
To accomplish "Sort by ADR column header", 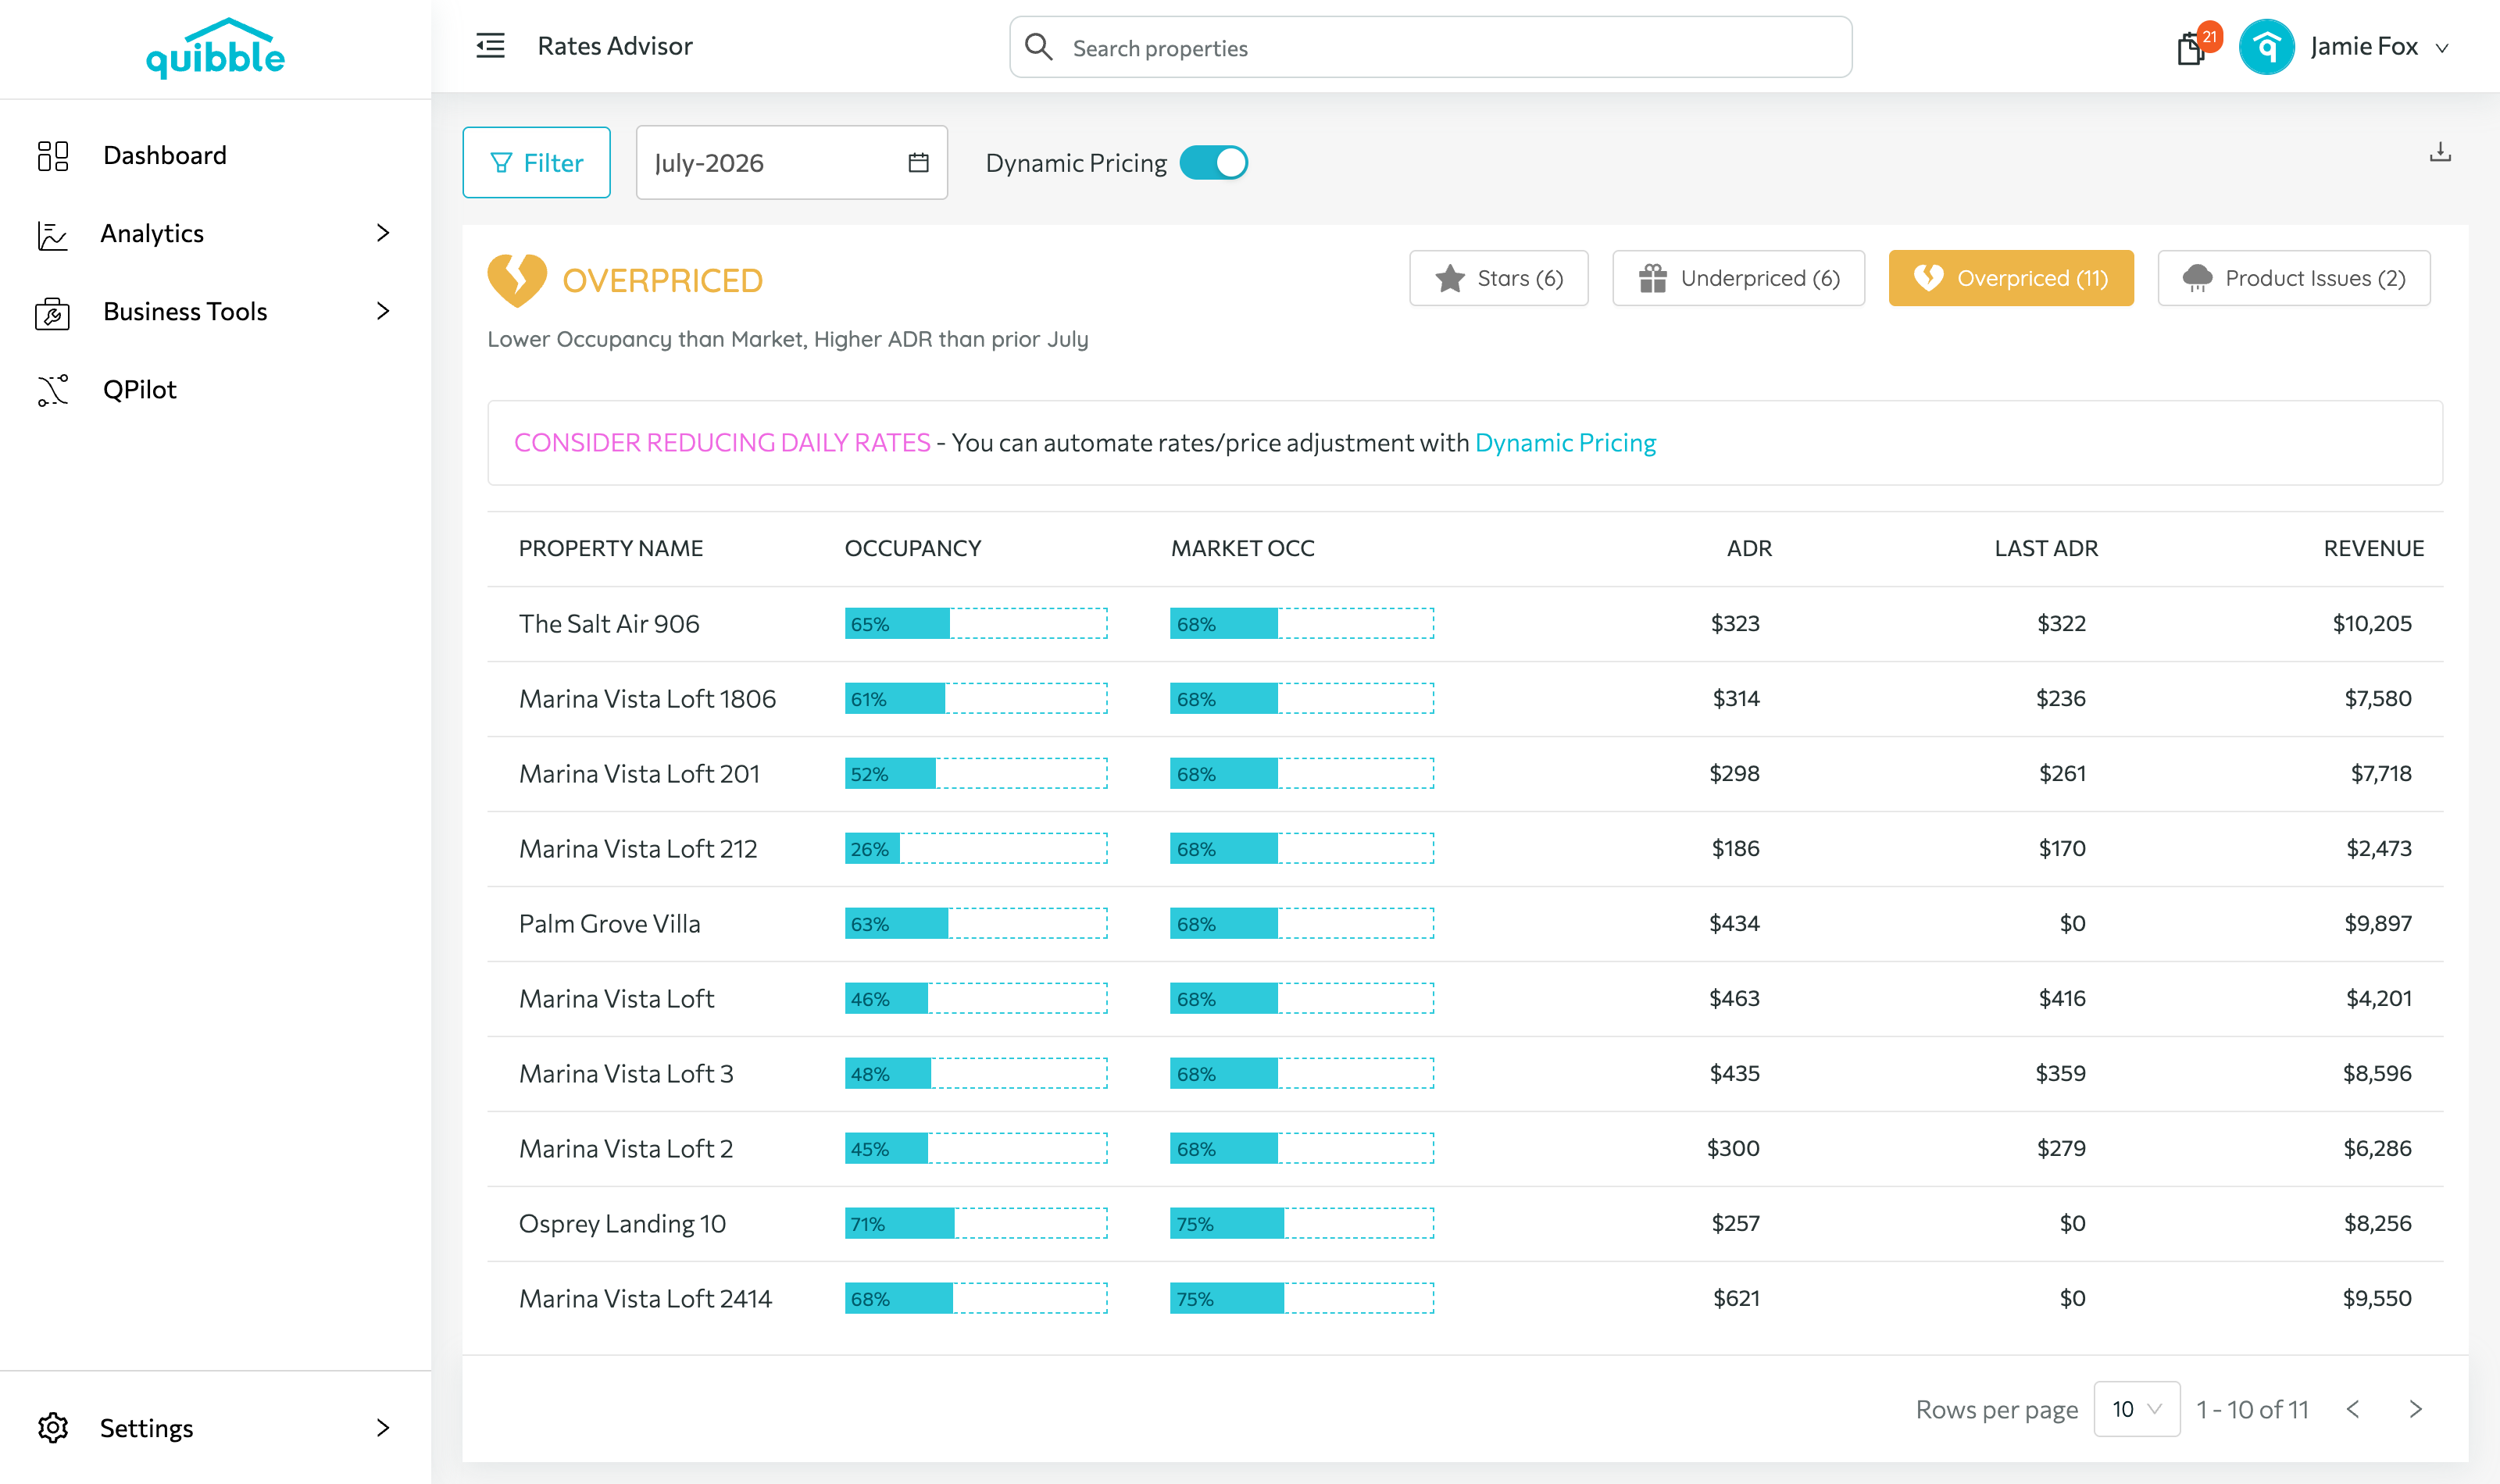I will click(x=1749, y=548).
